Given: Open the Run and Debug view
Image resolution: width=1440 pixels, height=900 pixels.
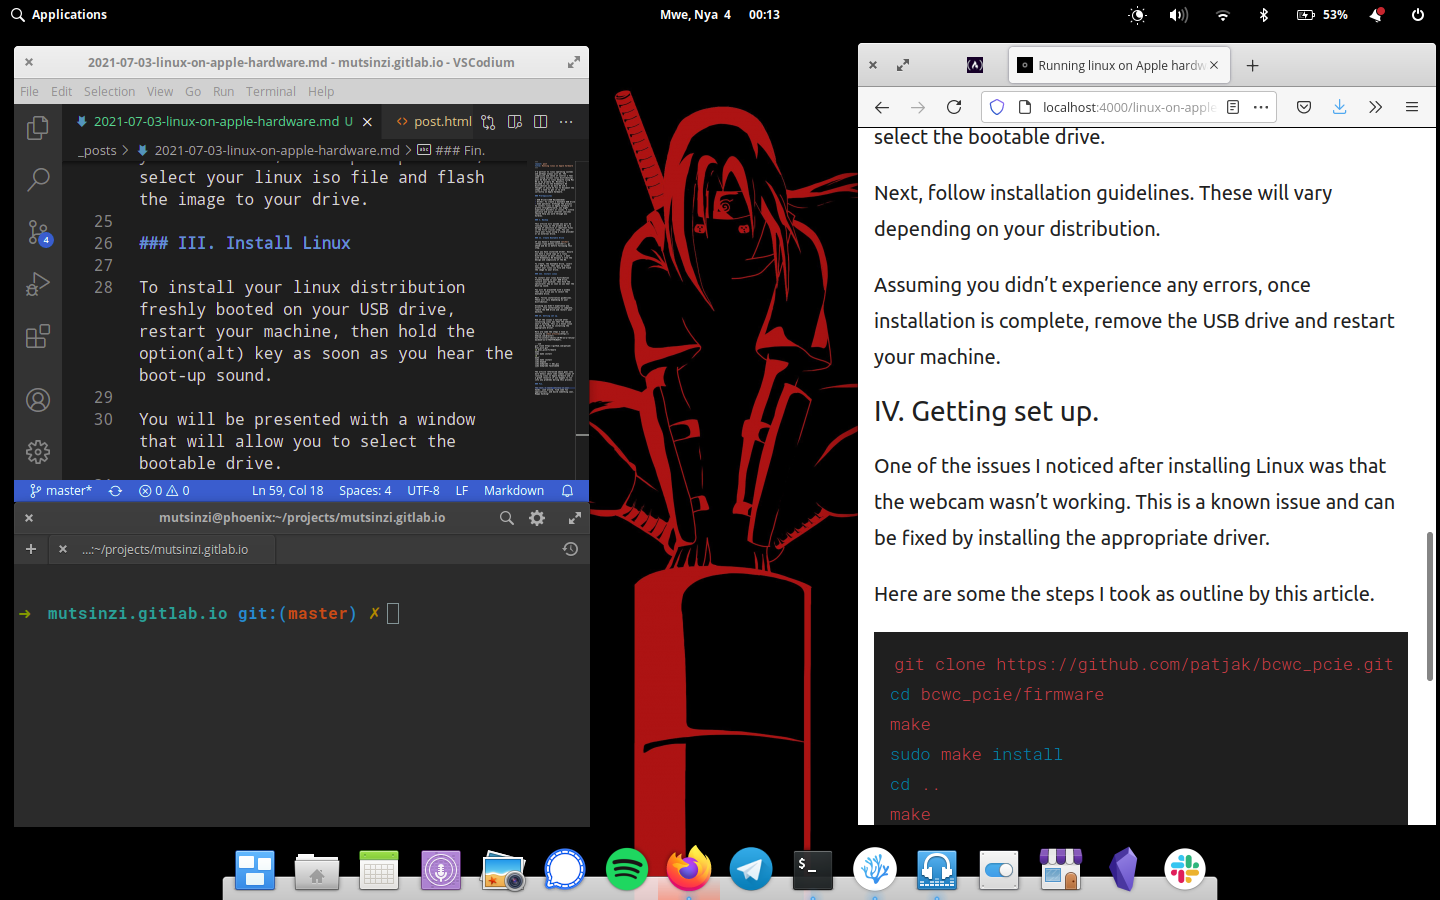Looking at the screenshot, I should click(x=38, y=284).
